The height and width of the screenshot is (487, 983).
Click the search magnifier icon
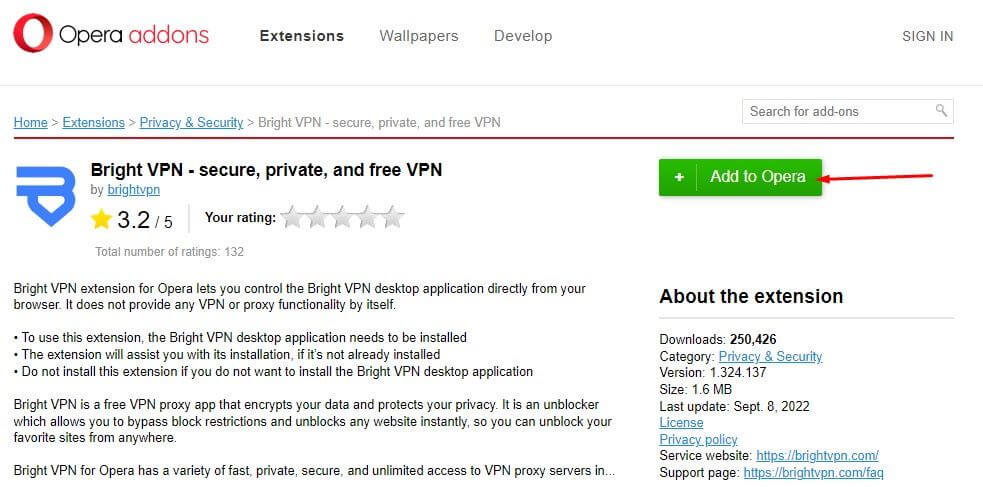click(941, 111)
